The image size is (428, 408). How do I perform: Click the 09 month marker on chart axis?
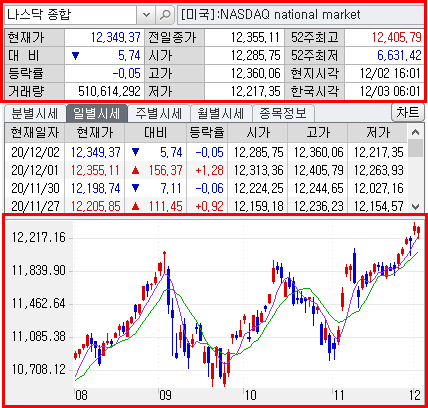click(165, 395)
